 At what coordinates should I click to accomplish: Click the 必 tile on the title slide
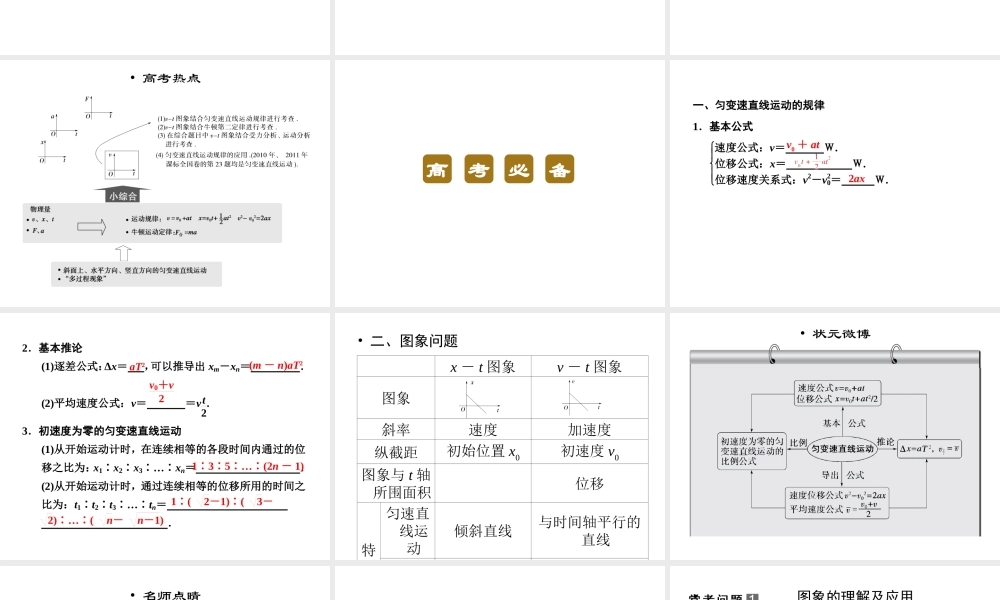tap(518, 169)
